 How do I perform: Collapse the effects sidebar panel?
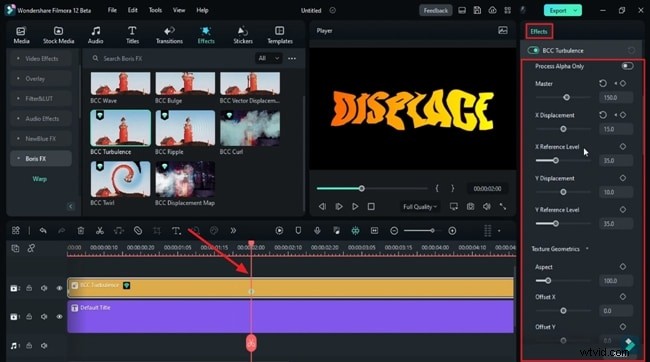(70, 206)
